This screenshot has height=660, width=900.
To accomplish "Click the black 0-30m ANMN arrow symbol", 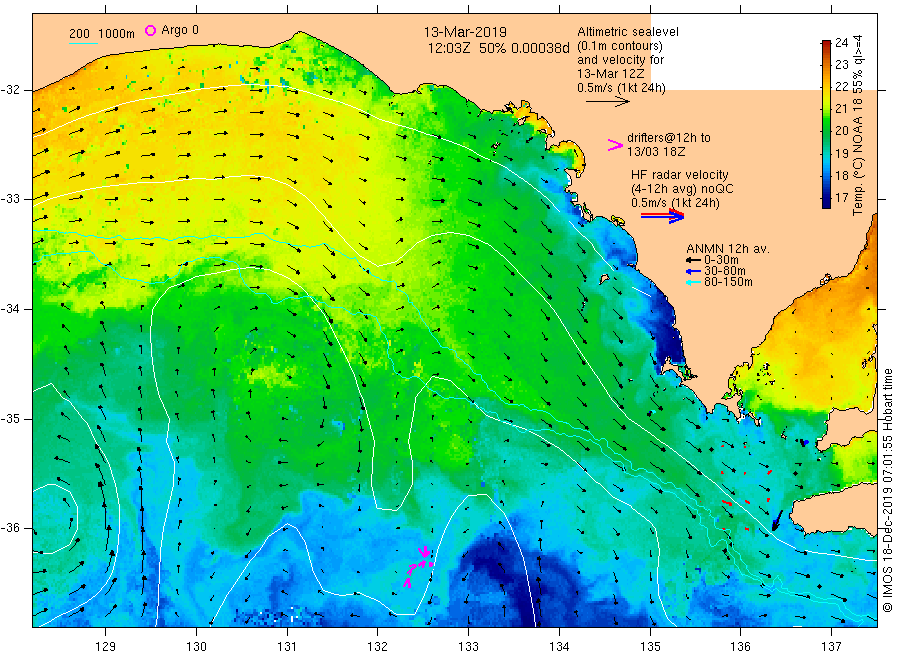I will (x=694, y=260).
